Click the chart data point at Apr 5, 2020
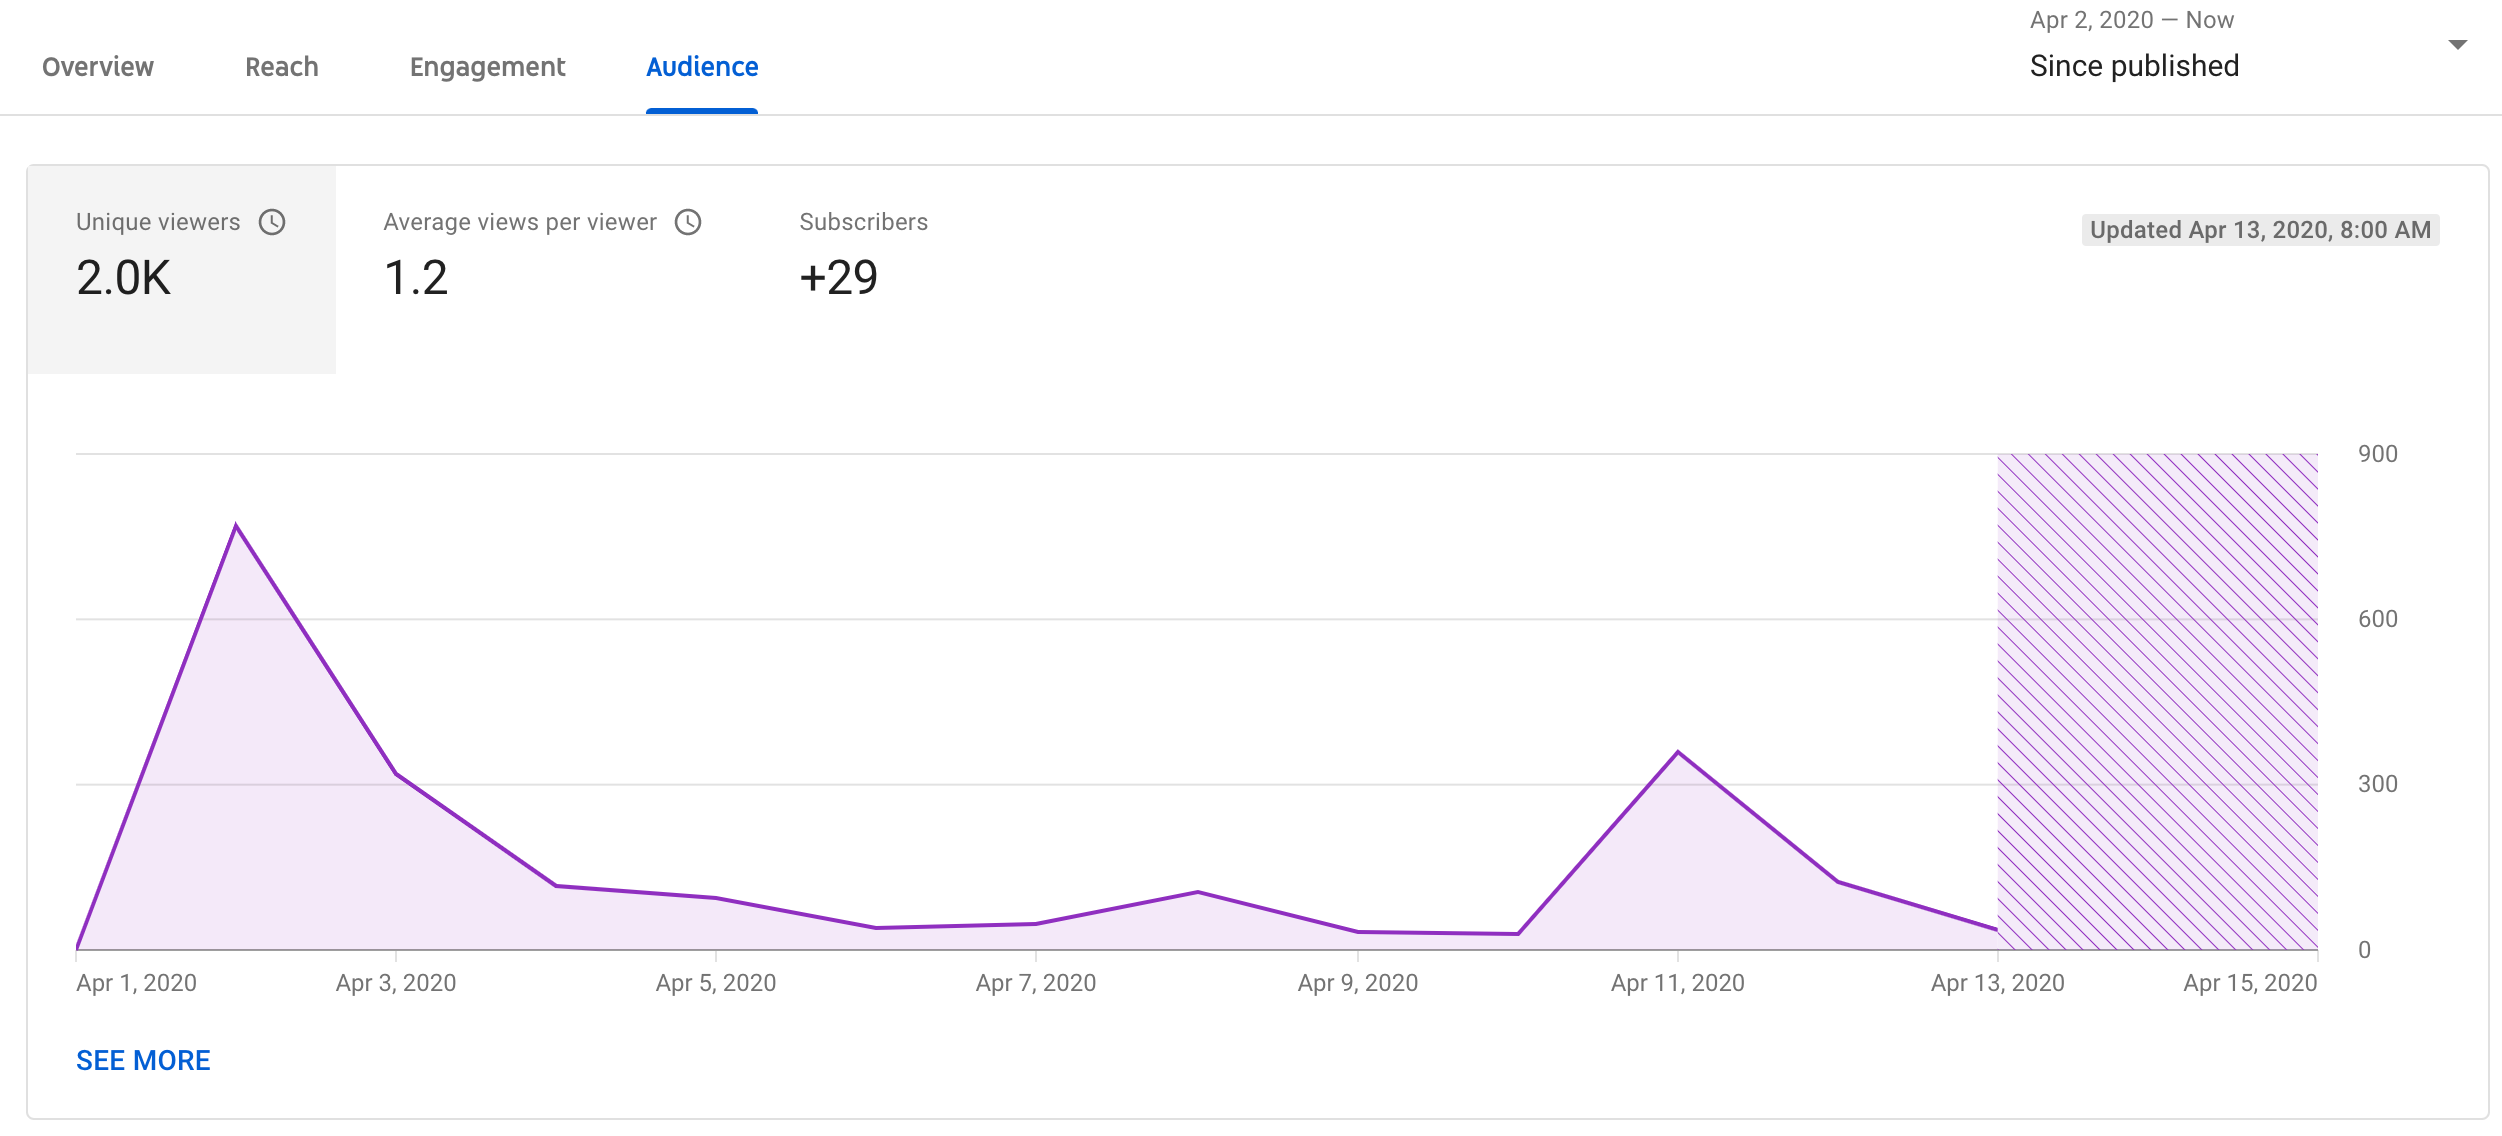Screen dimensions: 2502x1136 coord(716,898)
